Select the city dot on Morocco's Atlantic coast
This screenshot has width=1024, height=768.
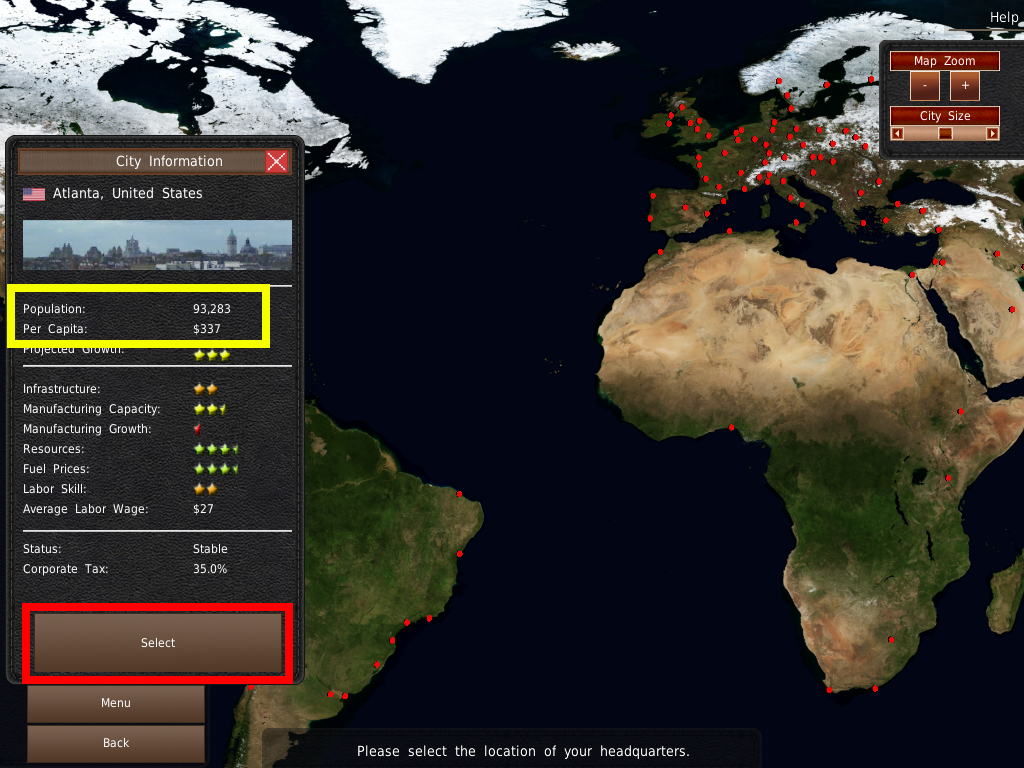[659, 251]
